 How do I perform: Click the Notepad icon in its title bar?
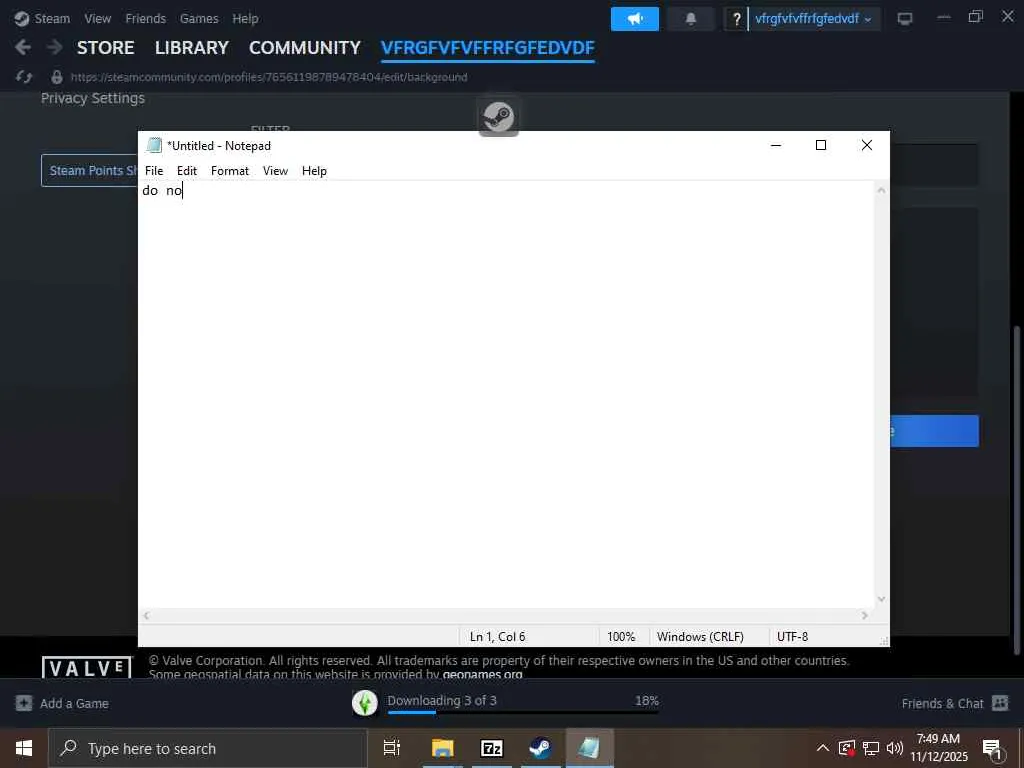(154, 145)
